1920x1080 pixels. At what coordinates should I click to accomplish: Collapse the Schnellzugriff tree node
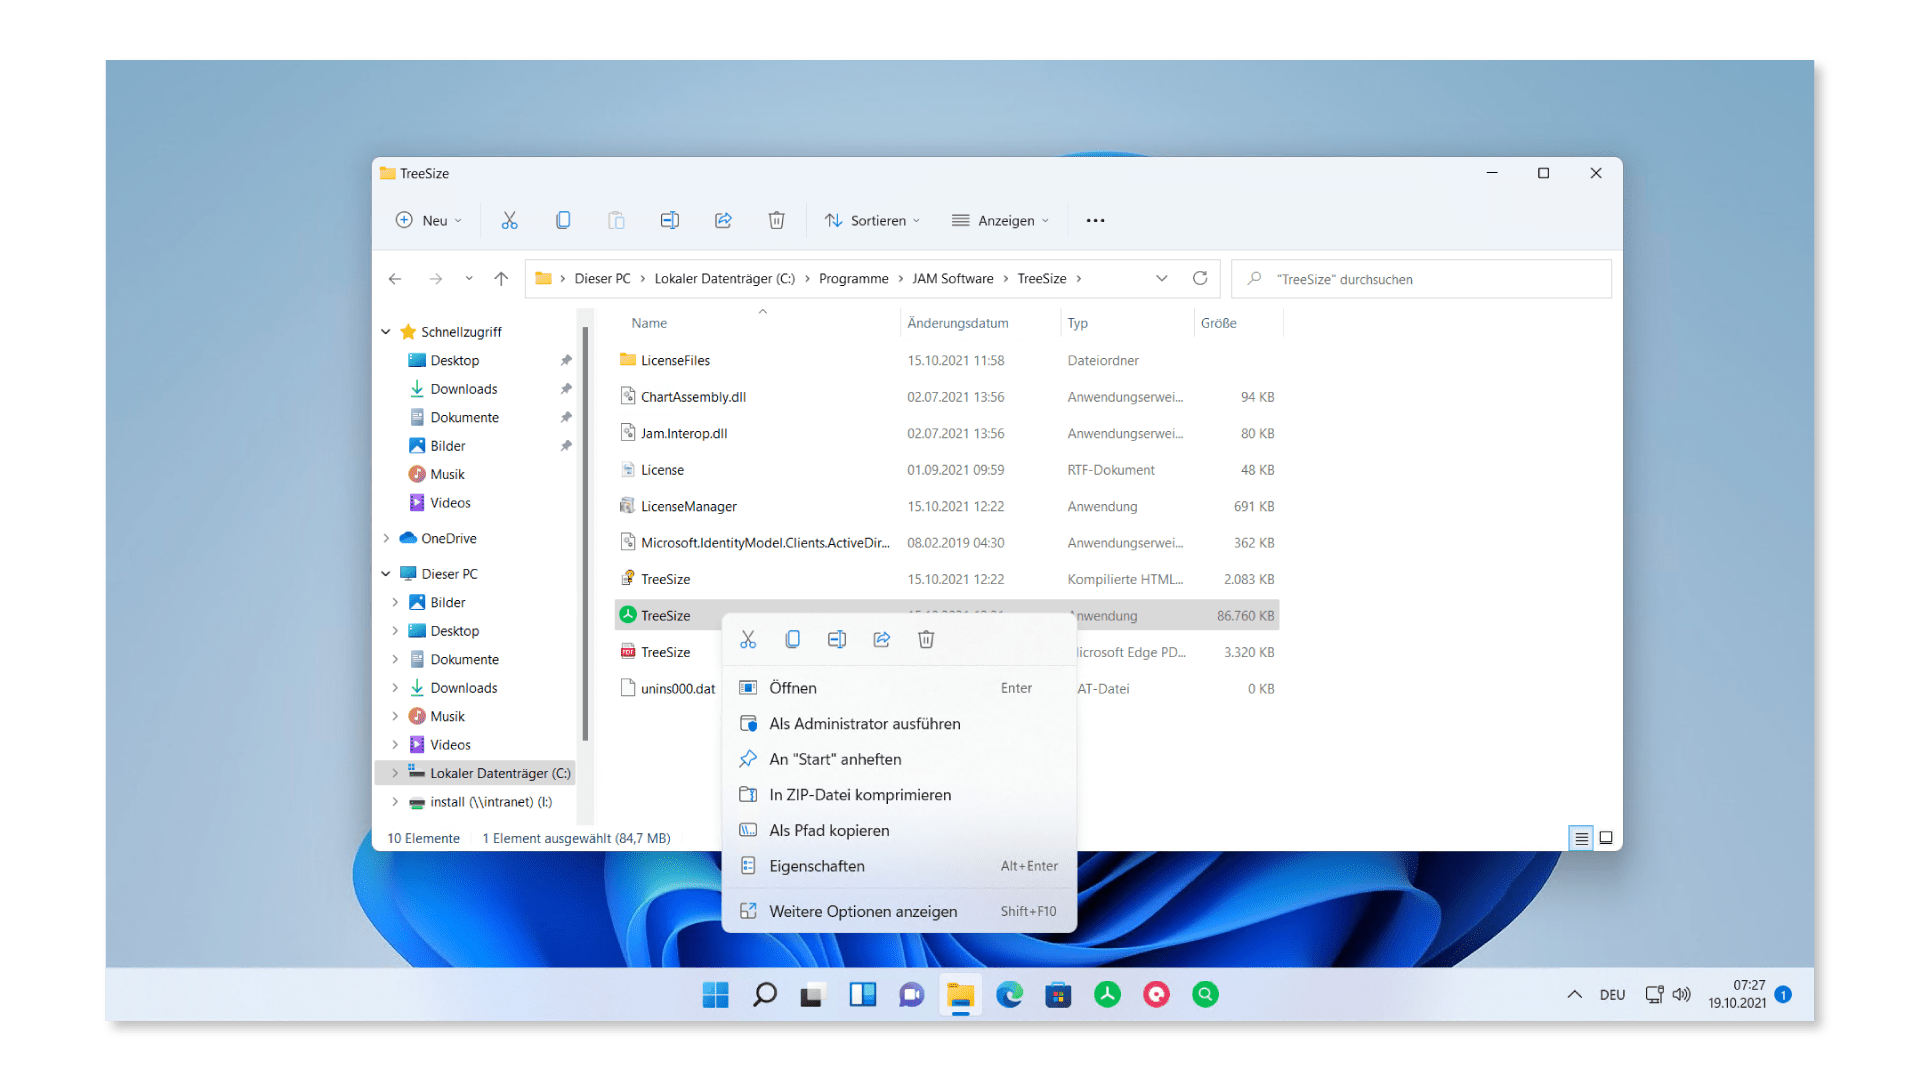pos(386,332)
